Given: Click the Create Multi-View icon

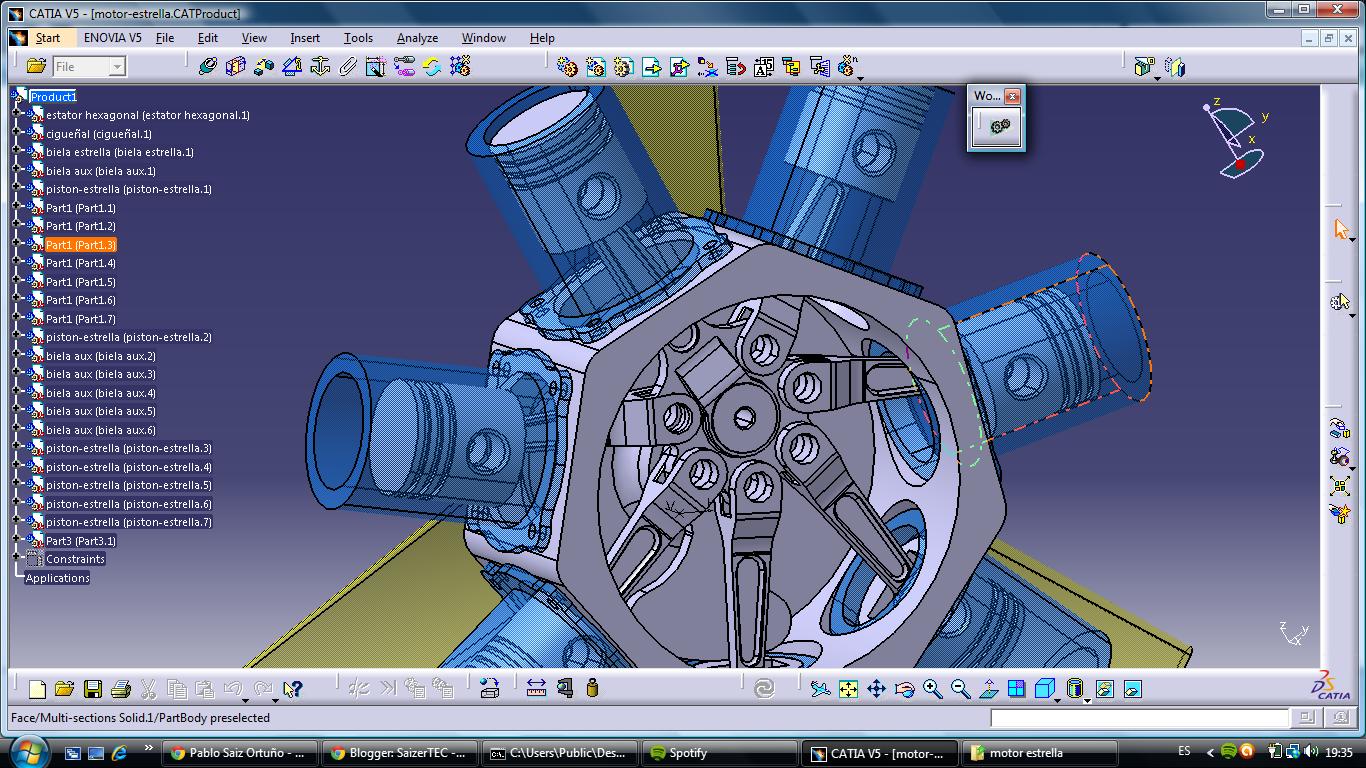Looking at the screenshot, I should (x=1016, y=688).
